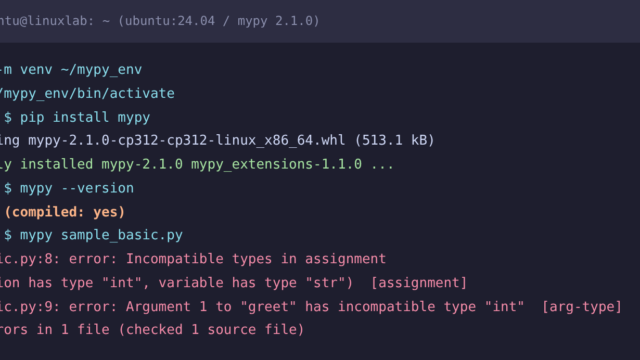This screenshot has width=640, height=360.
Task: Click the "mypy sample_basic.py" command
Action: tap(101, 235)
